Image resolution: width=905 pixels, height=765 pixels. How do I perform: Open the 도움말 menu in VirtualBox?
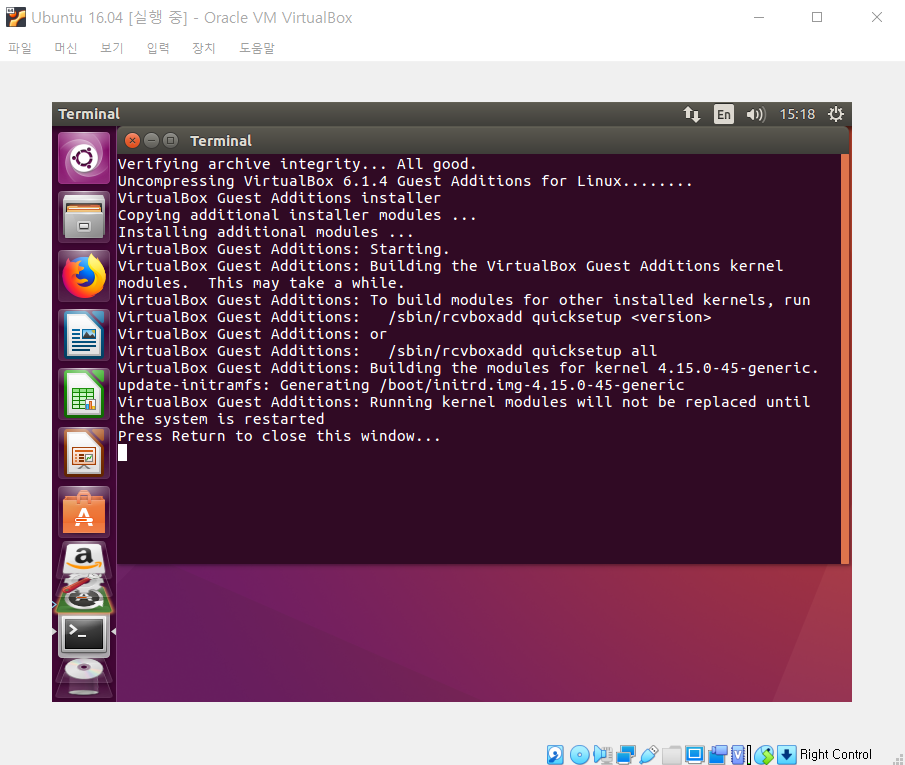(257, 48)
